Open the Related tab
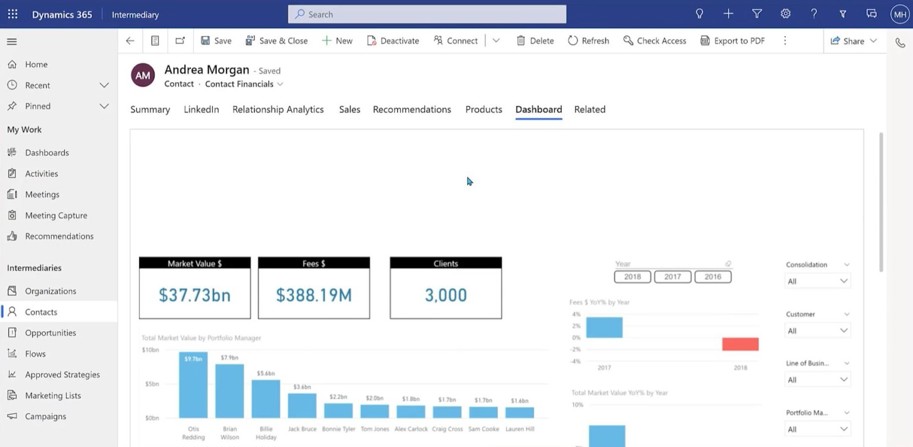 (590, 109)
